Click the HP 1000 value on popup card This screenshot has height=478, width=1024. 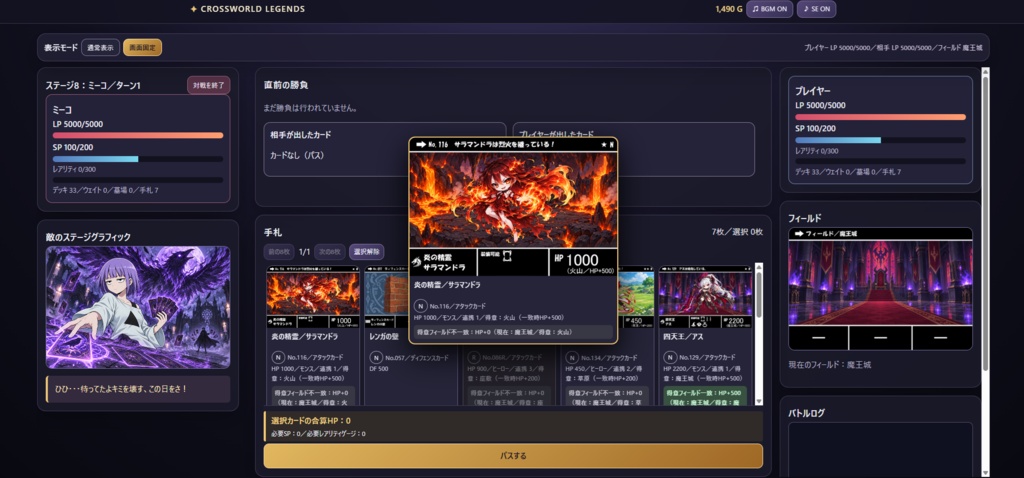(x=576, y=259)
